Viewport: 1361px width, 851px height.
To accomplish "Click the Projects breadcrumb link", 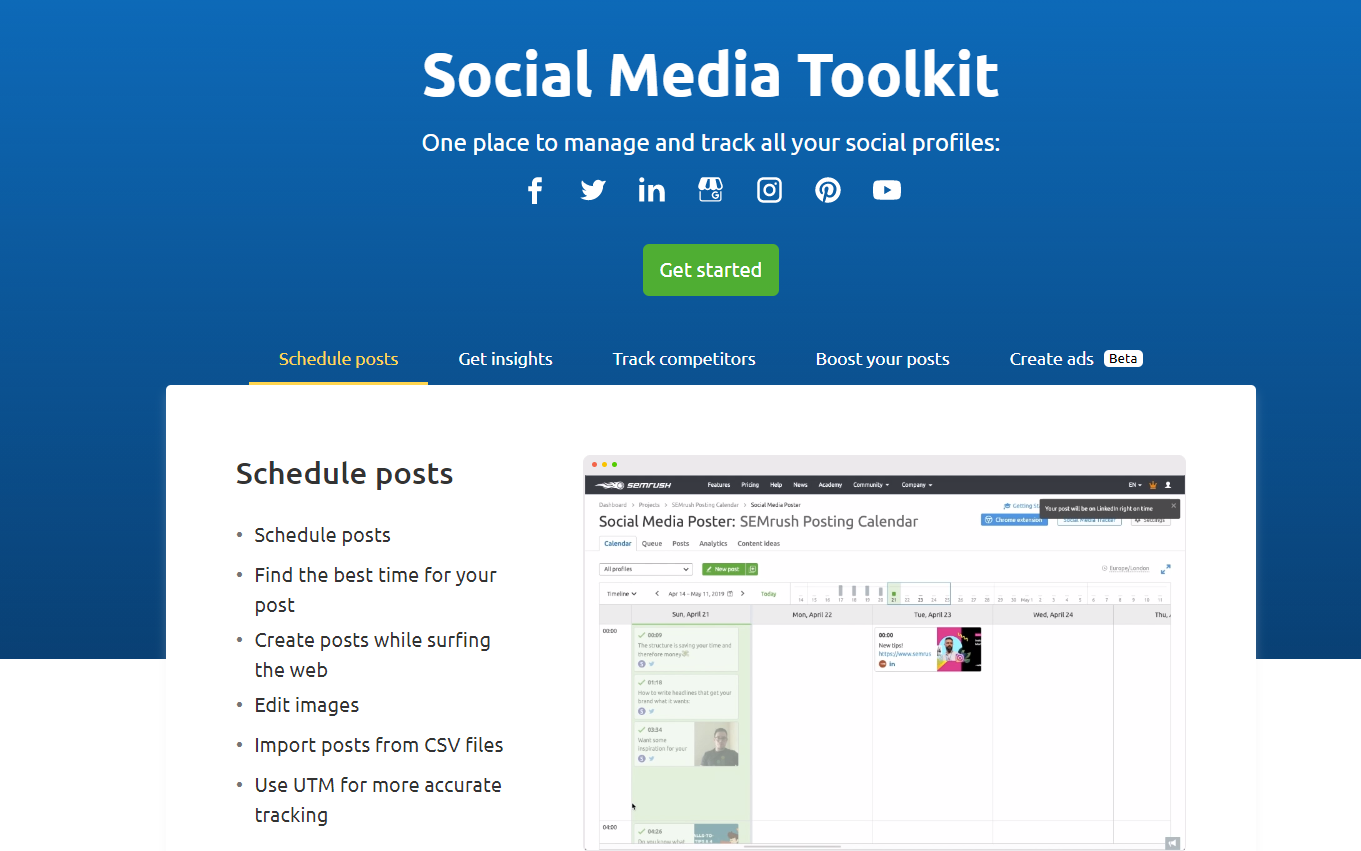I will 649,505.
